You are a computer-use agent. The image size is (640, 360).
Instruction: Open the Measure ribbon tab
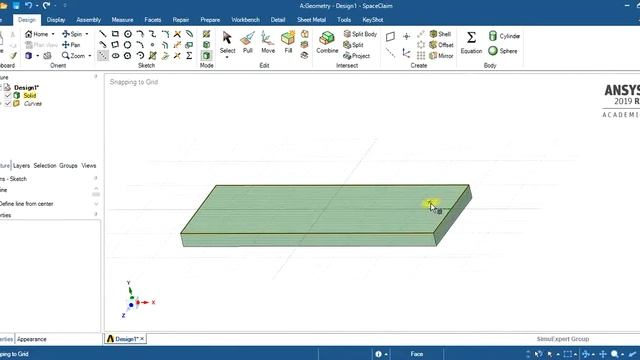point(122,20)
